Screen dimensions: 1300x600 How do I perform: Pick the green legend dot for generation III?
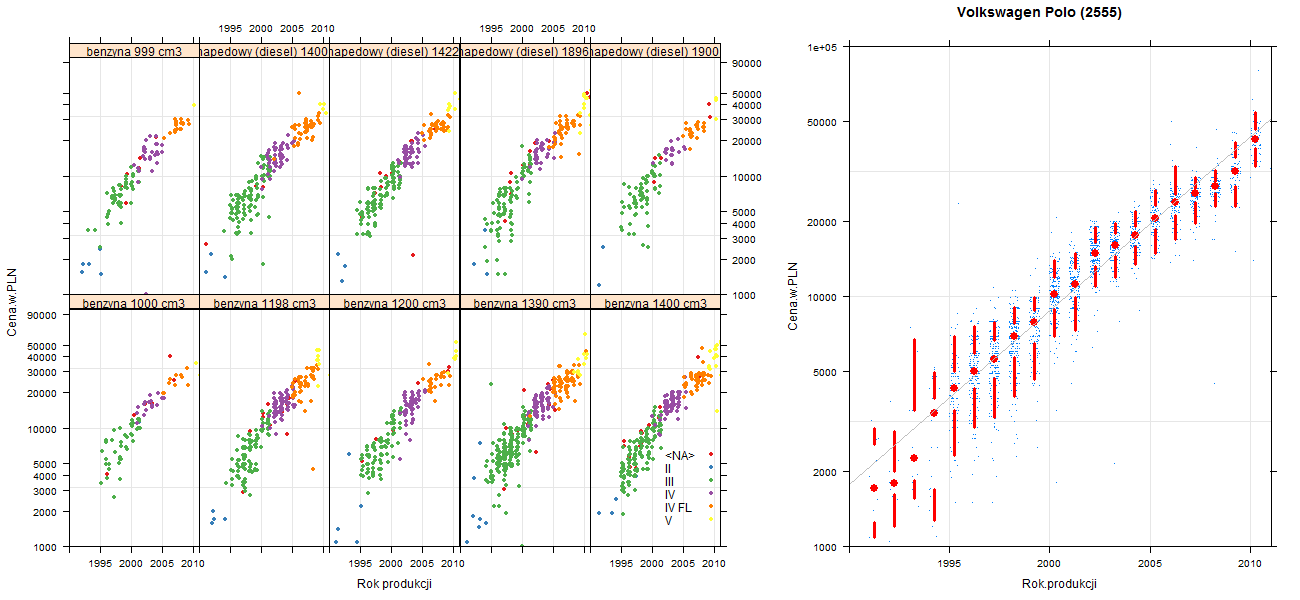tap(711, 482)
